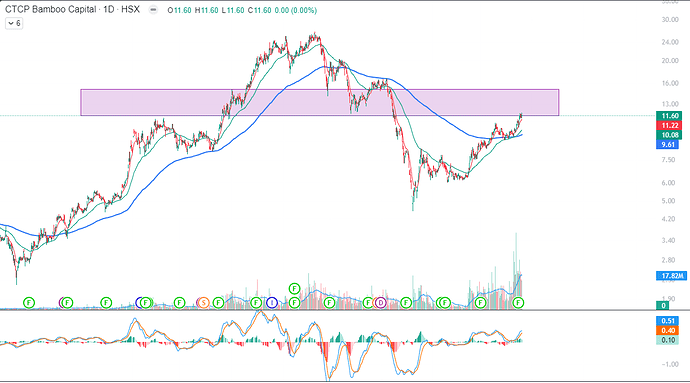Click the C11.60 close value in header
Viewport: 690px width, 383px height.
pyautogui.click(x=259, y=10)
